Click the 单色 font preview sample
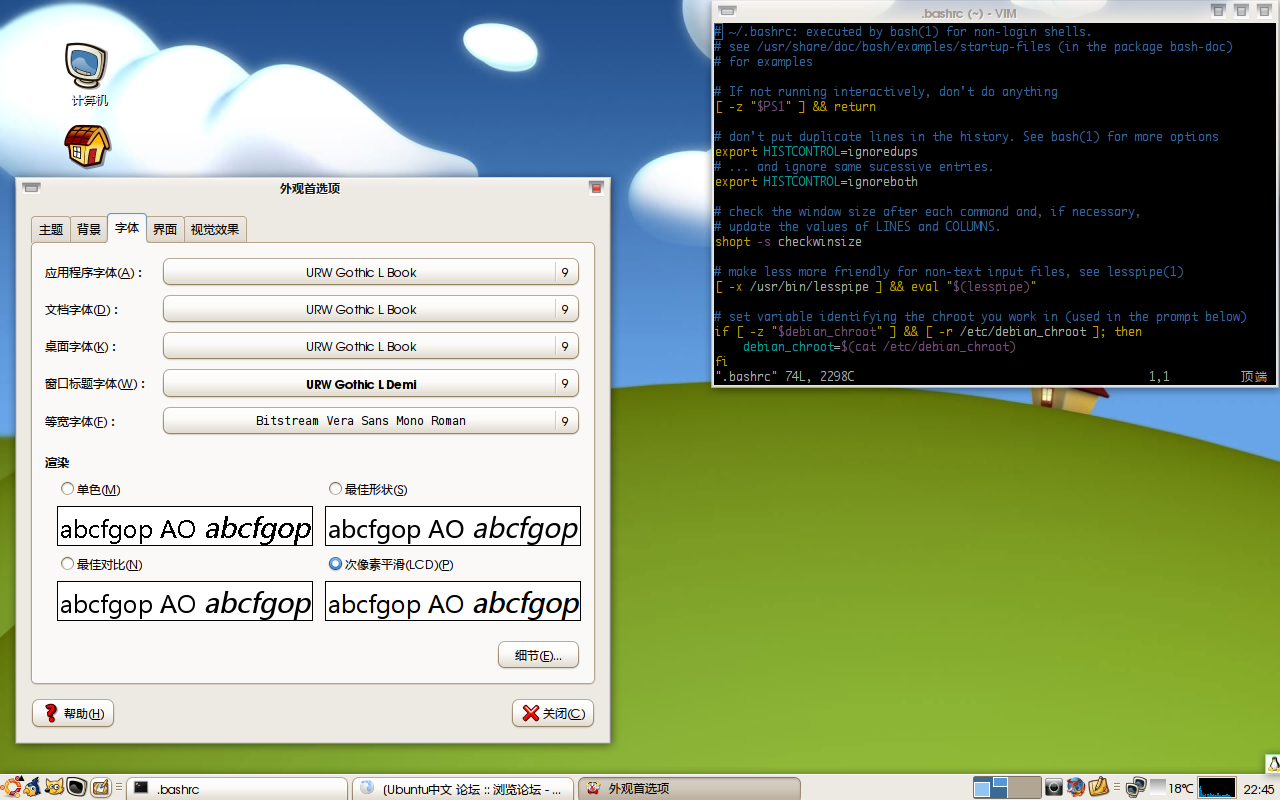 pyautogui.click(x=185, y=526)
